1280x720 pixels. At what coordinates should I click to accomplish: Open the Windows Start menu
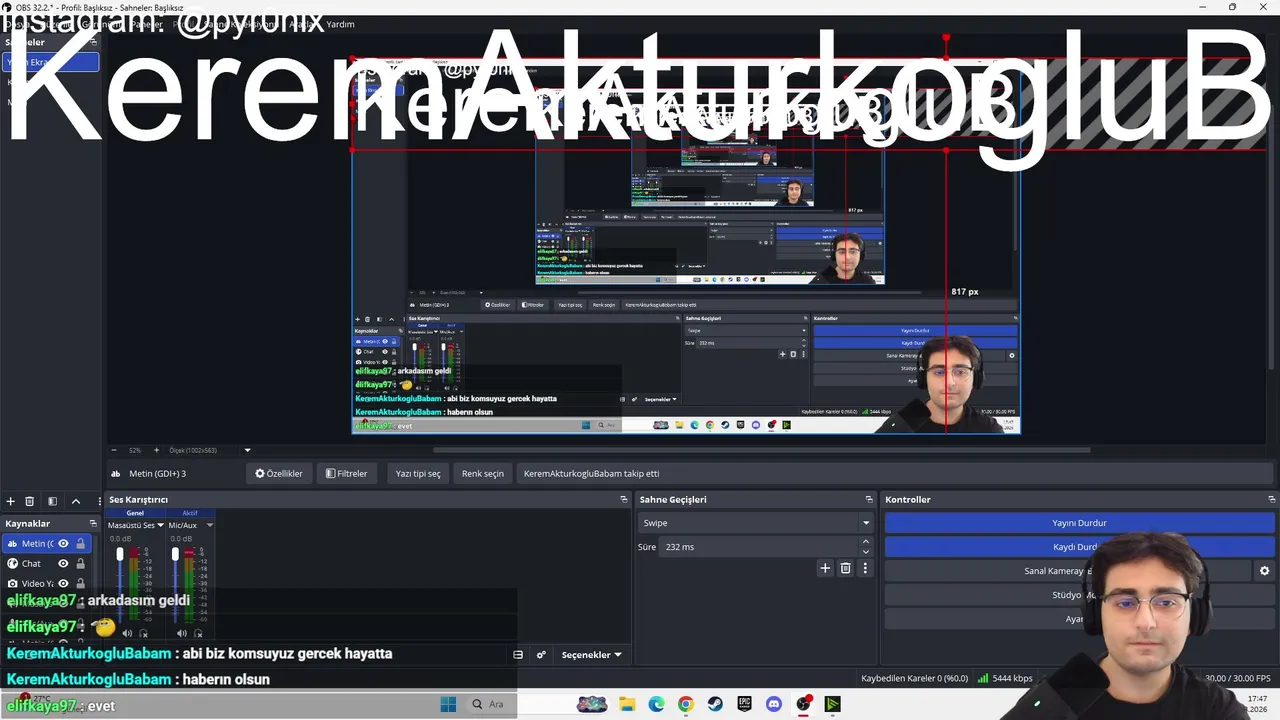[448, 704]
